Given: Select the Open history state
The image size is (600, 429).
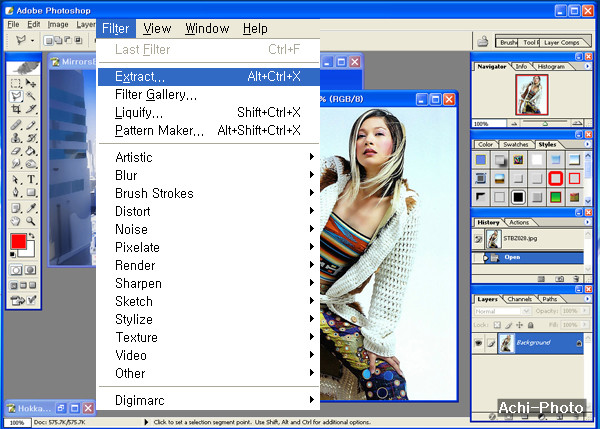Looking at the screenshot, I should (512, 257).
